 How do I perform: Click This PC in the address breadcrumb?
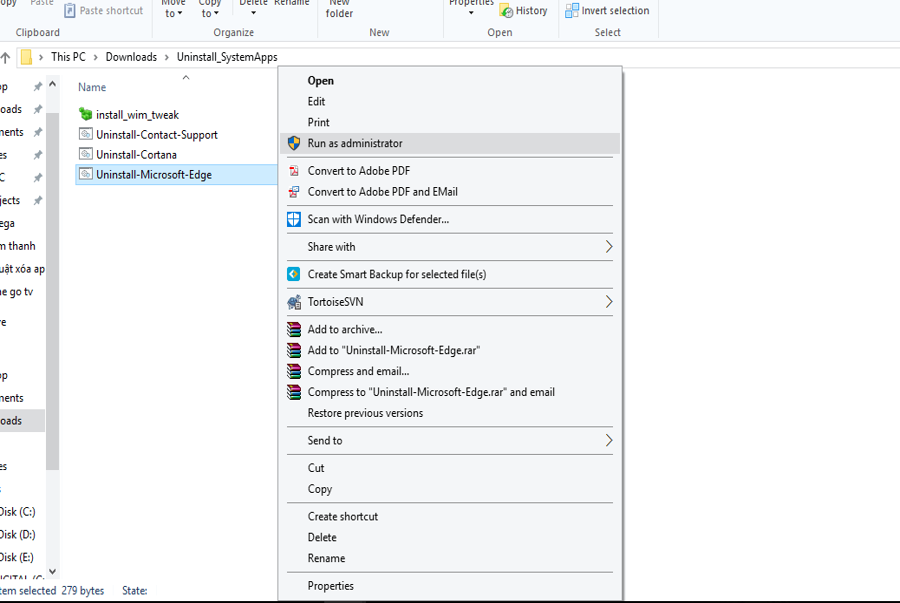pyautogui.click(x=68, y=57)
